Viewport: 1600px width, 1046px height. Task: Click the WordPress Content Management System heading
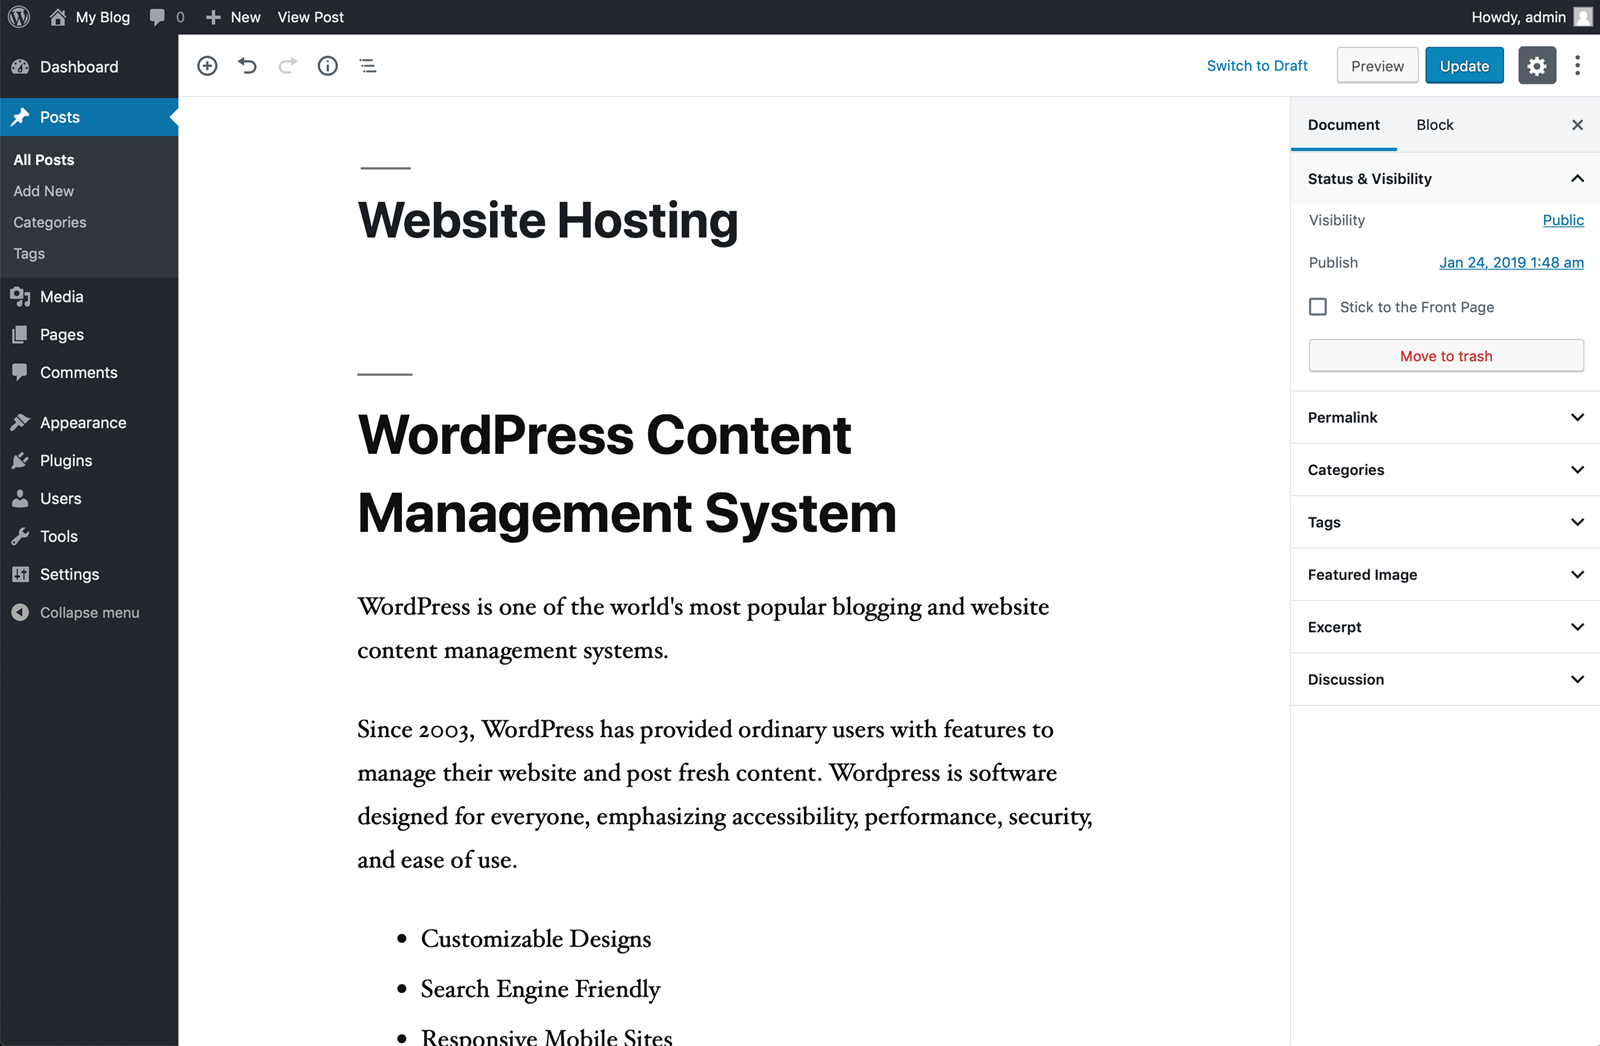pos(627,475)
